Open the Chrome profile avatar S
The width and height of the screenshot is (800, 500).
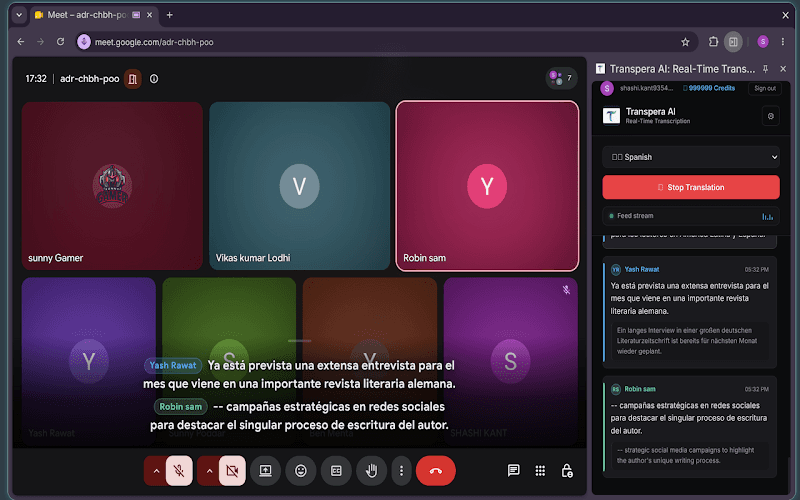tap(763, 42)
